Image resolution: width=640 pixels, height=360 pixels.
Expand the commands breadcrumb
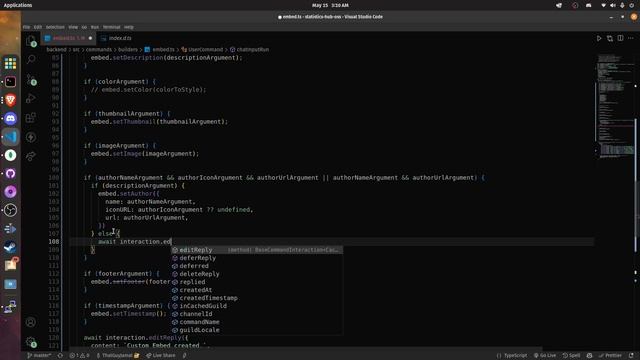pyautogui.click(x=98, y=49)
